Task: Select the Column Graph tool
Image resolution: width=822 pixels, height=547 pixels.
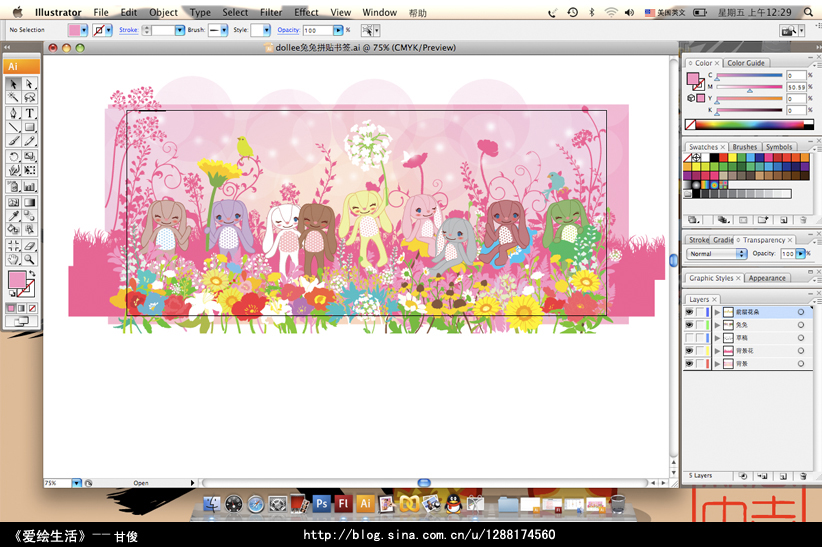Action: [x=30, y=186]
